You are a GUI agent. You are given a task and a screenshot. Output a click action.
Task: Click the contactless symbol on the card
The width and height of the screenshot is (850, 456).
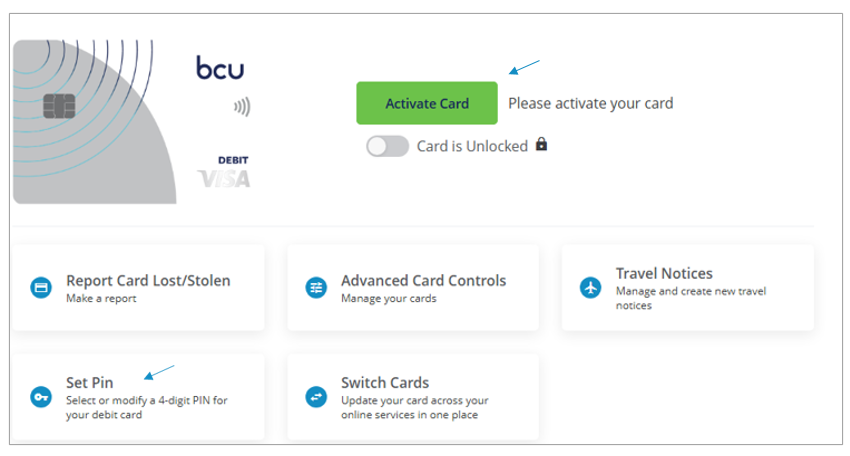[x=241, y=105]
